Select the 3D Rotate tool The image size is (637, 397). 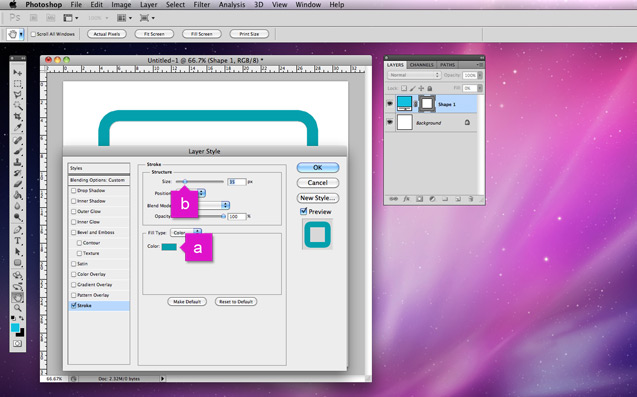tap(17, 276)
